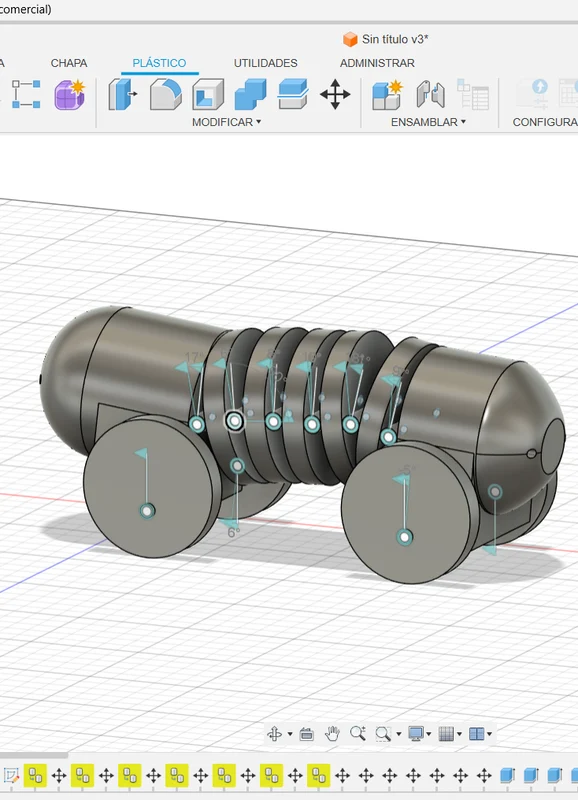Select the first move feature in timeline
This screenshot has height=800, width=578.
[x=59, y=776]
